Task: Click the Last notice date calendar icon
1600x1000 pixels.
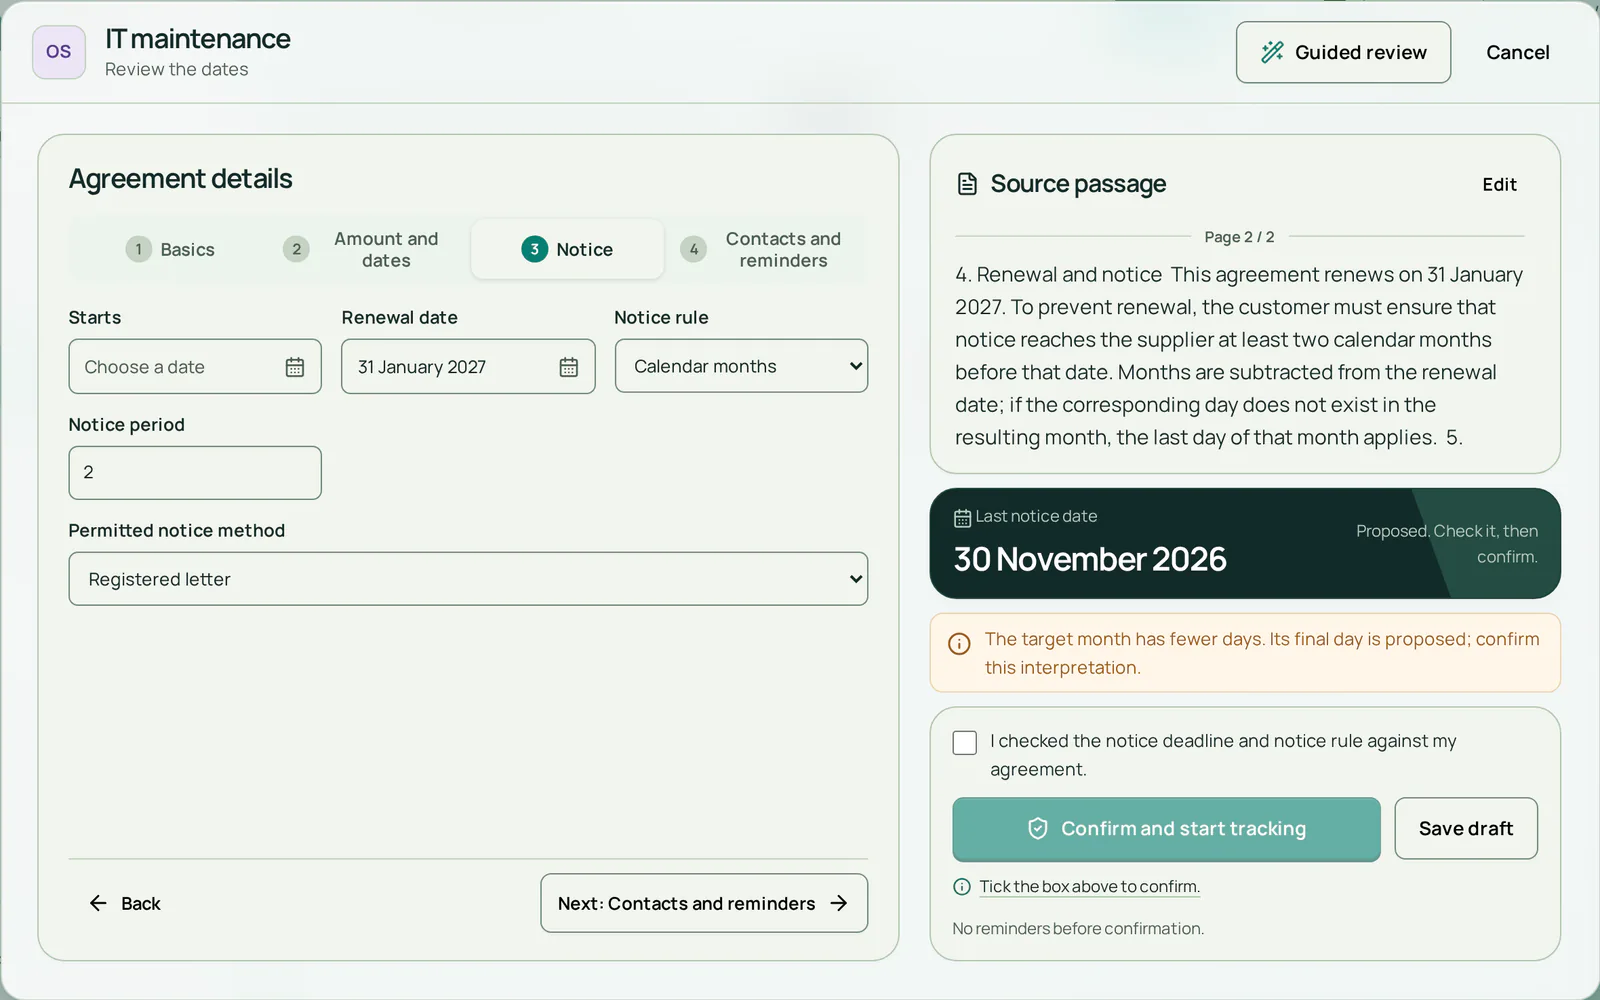Action: [962, 518]
